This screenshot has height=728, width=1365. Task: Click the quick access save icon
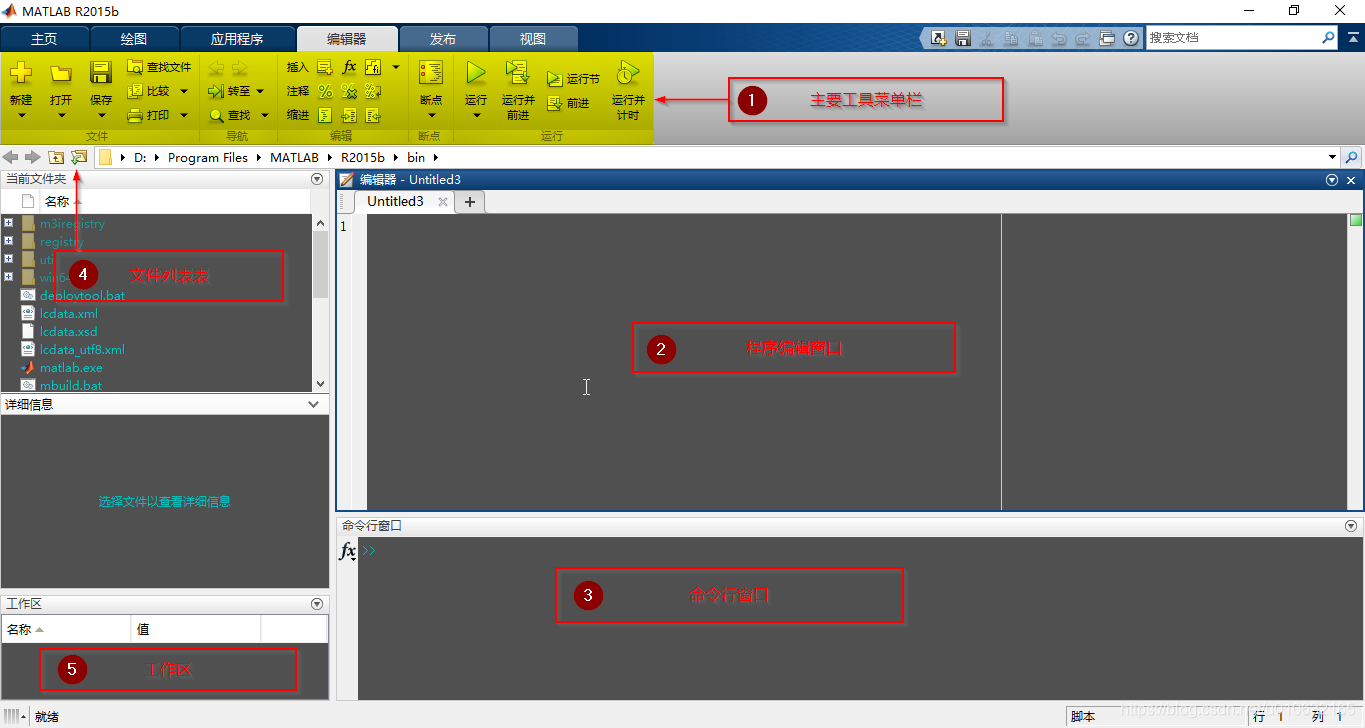tap(963, 38)
